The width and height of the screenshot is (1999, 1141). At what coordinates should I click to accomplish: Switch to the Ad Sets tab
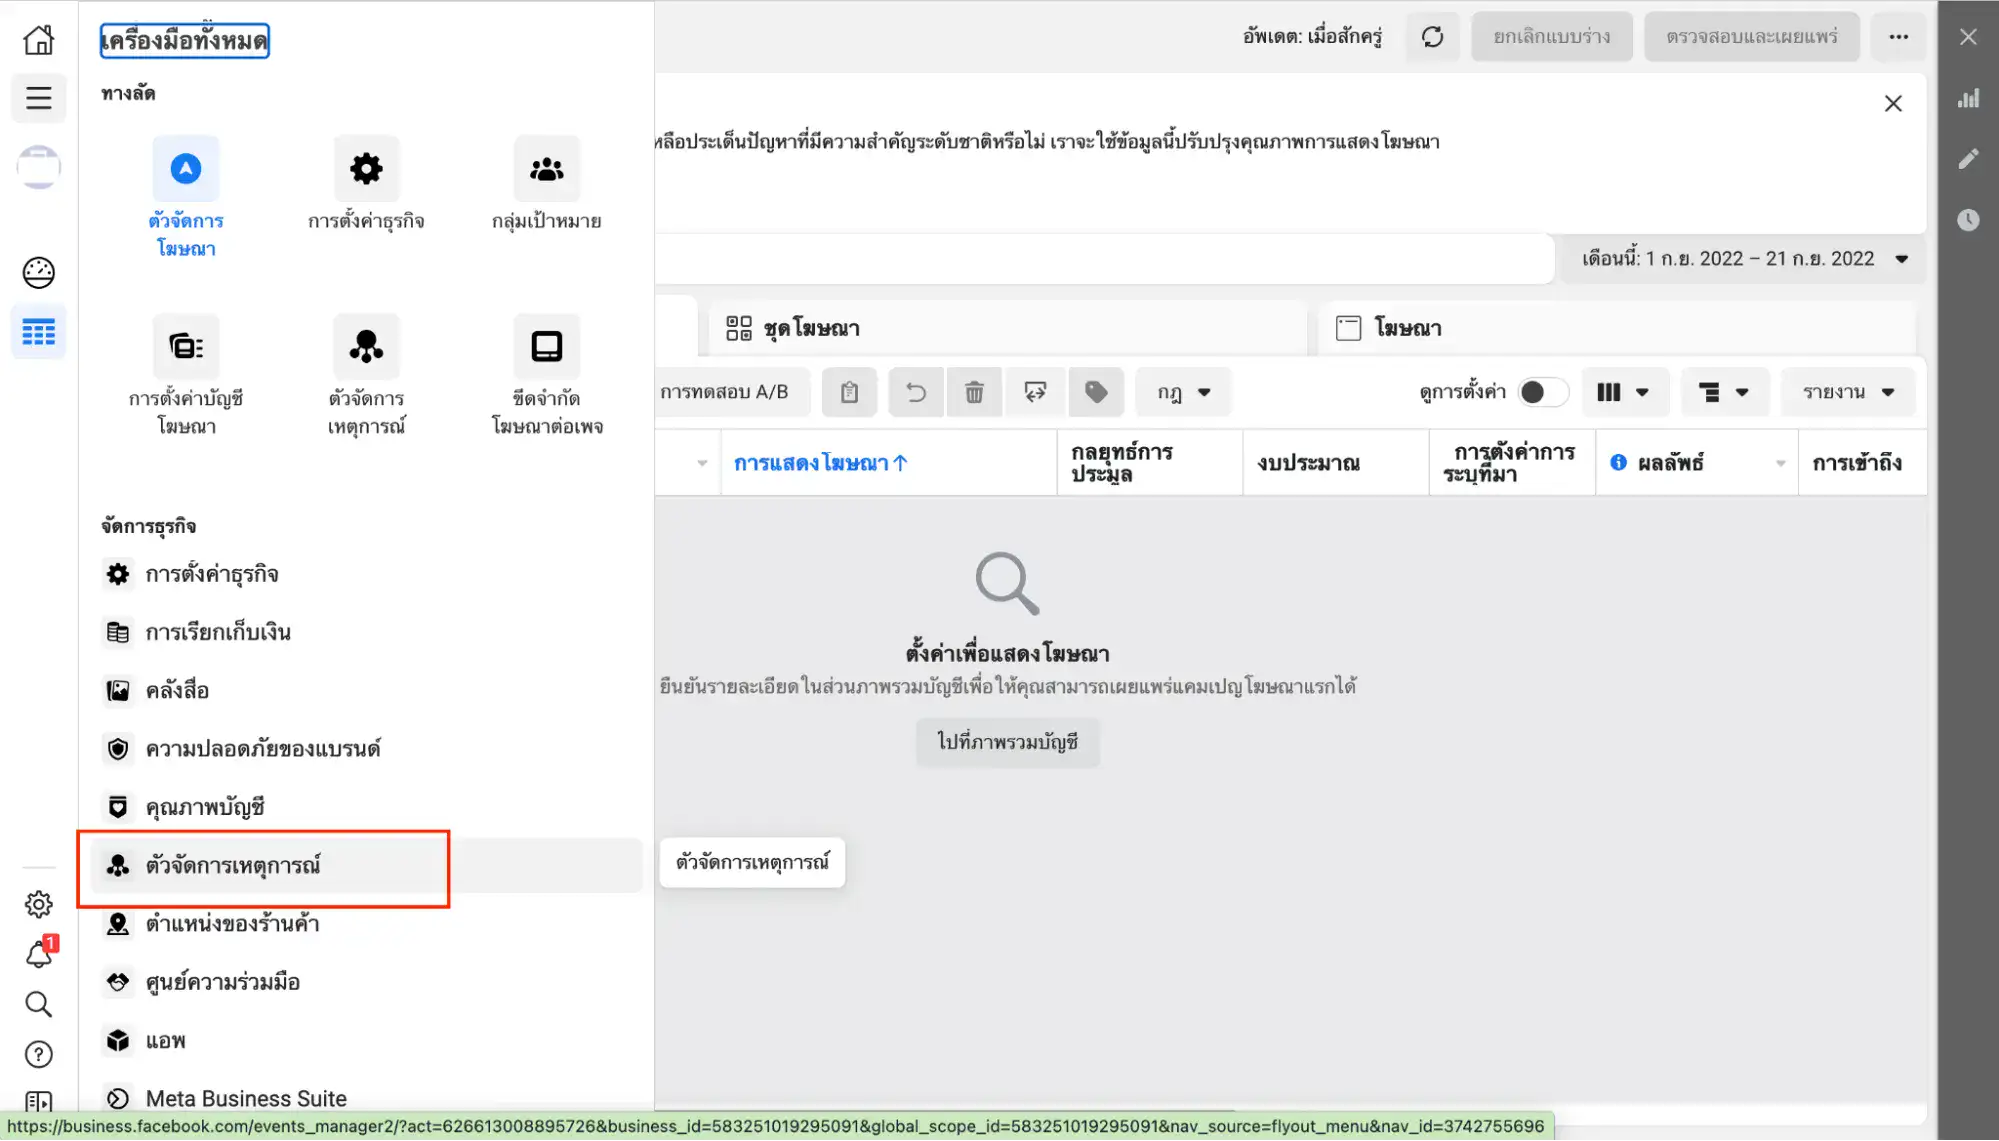click(811, 328)
